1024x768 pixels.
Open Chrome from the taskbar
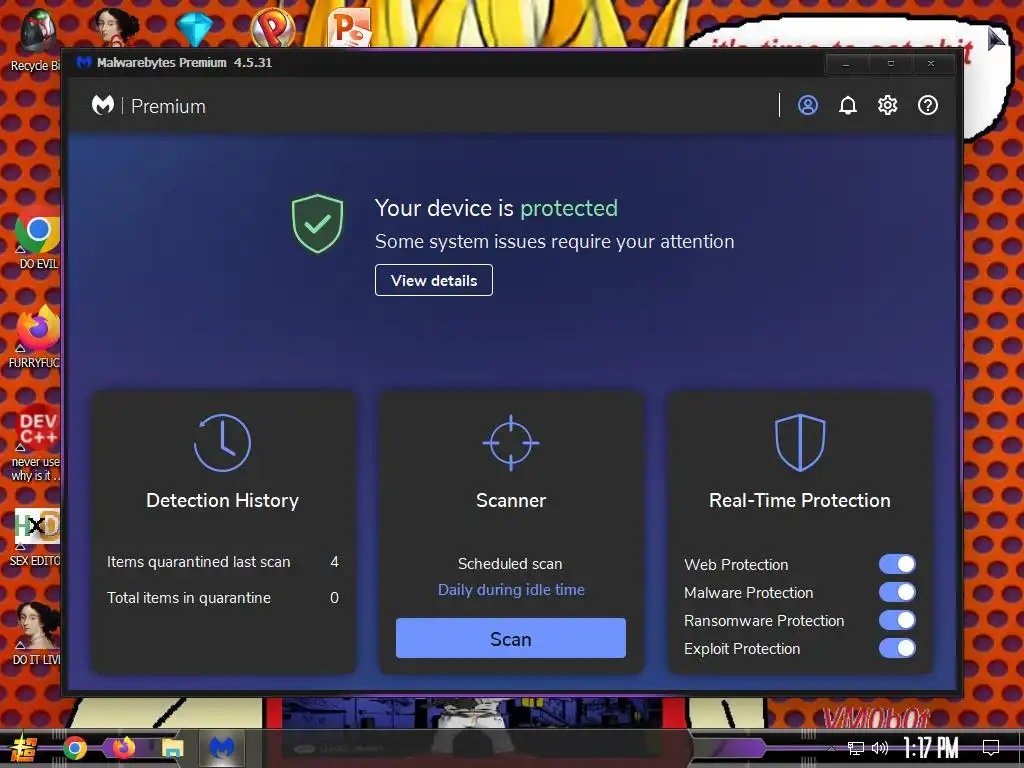click(75, 748)
